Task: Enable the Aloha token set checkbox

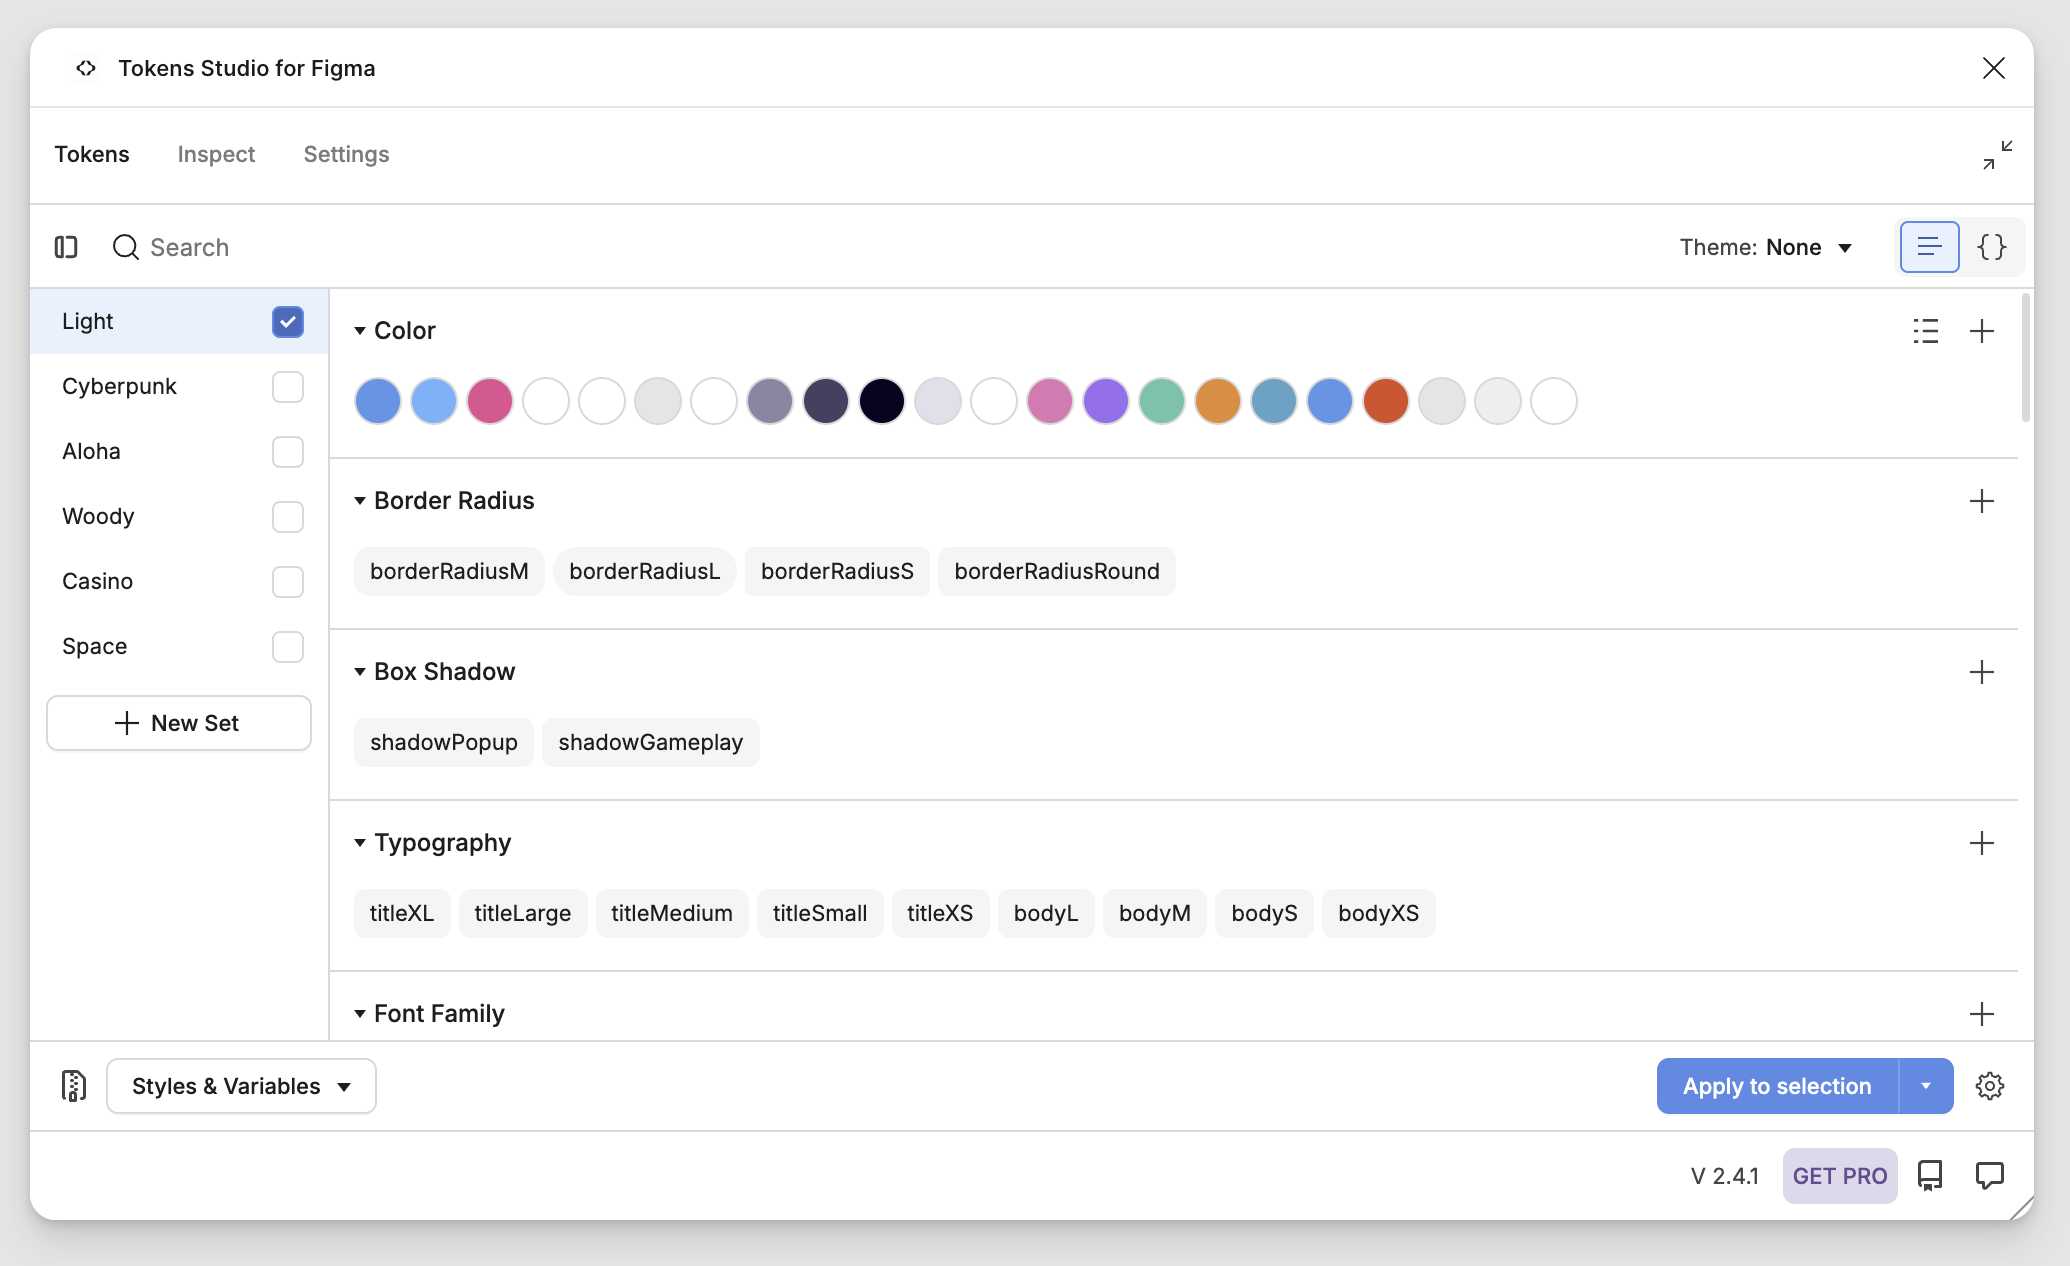Action: pos(288,452)
